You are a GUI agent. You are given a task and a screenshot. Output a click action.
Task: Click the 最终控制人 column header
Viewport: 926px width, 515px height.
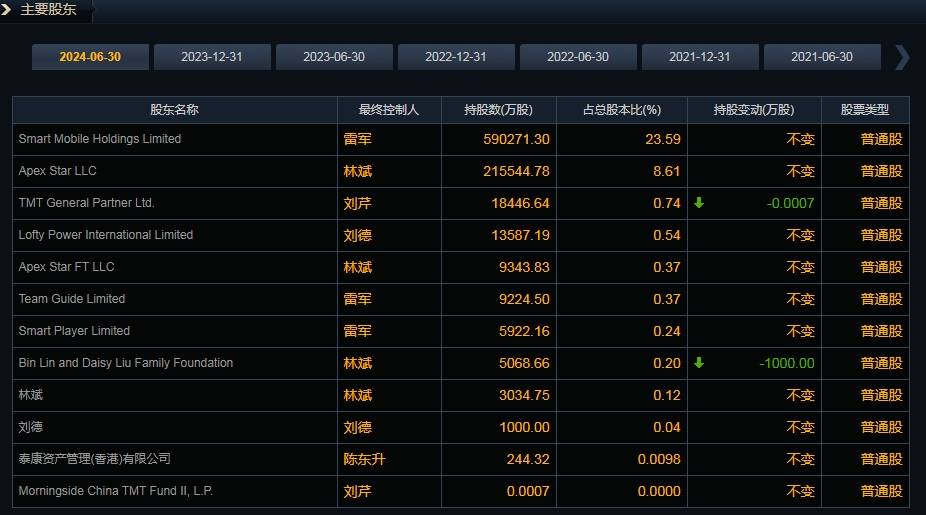(x=389, y=110)
